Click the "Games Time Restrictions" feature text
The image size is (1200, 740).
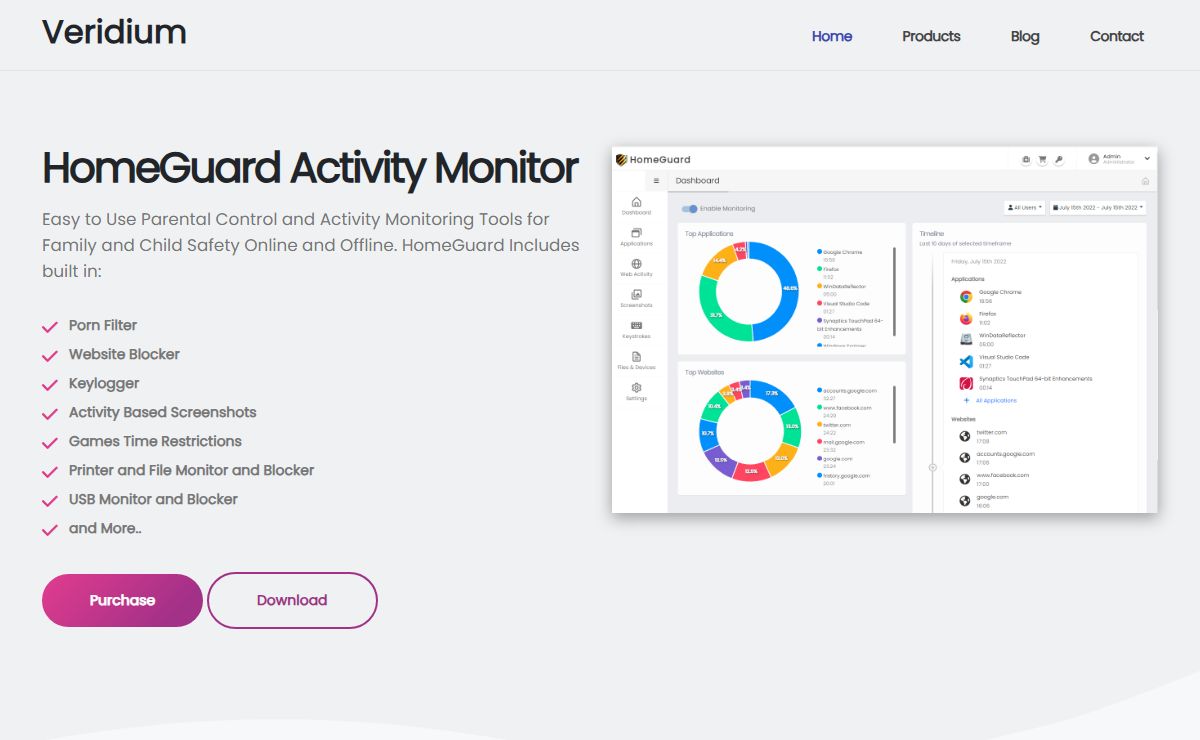pos(155,441)
